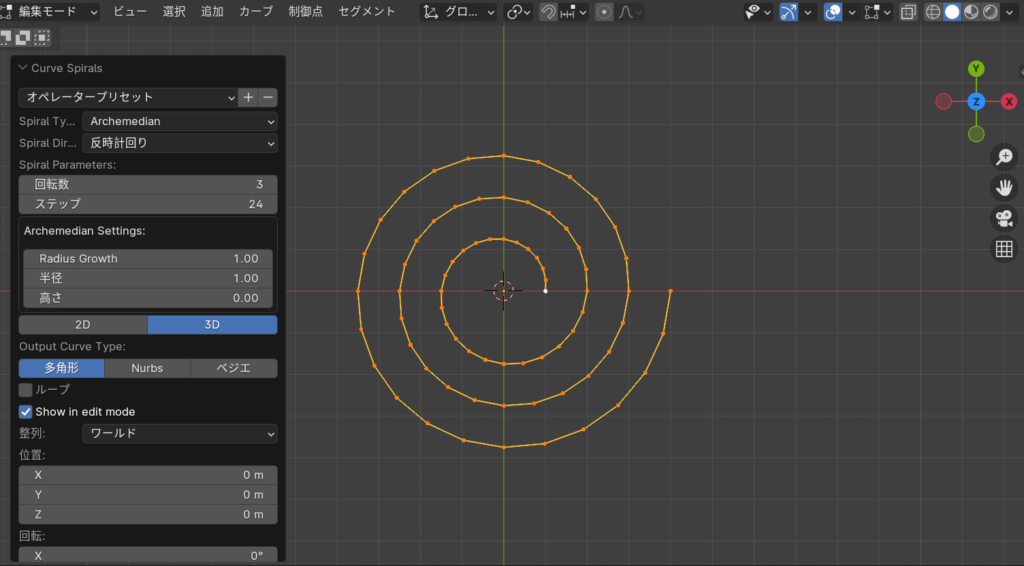Image resolution: width=1024 pixels, height=566 pixels.
Task: Toggle X-ray display icon in header
Action: coord(907,12)
